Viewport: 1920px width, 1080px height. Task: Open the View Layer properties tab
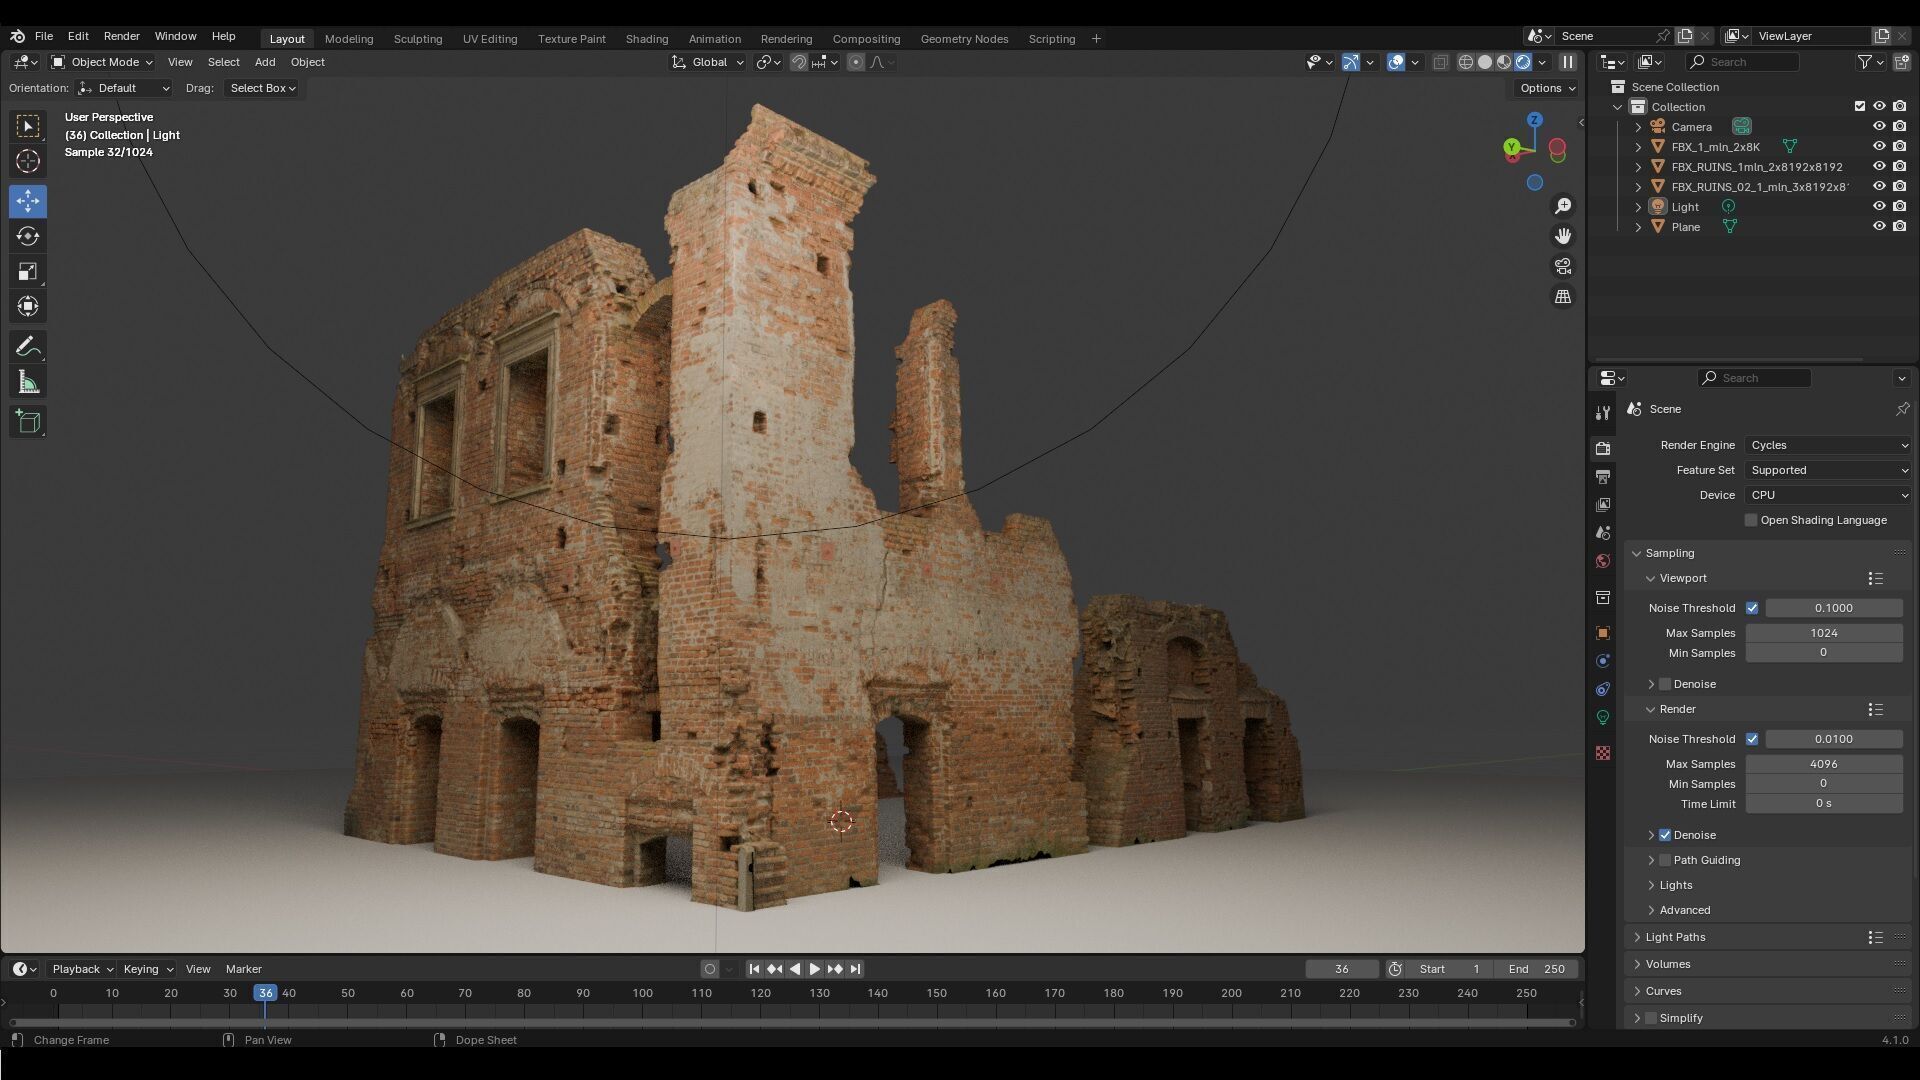(1603, 504)
